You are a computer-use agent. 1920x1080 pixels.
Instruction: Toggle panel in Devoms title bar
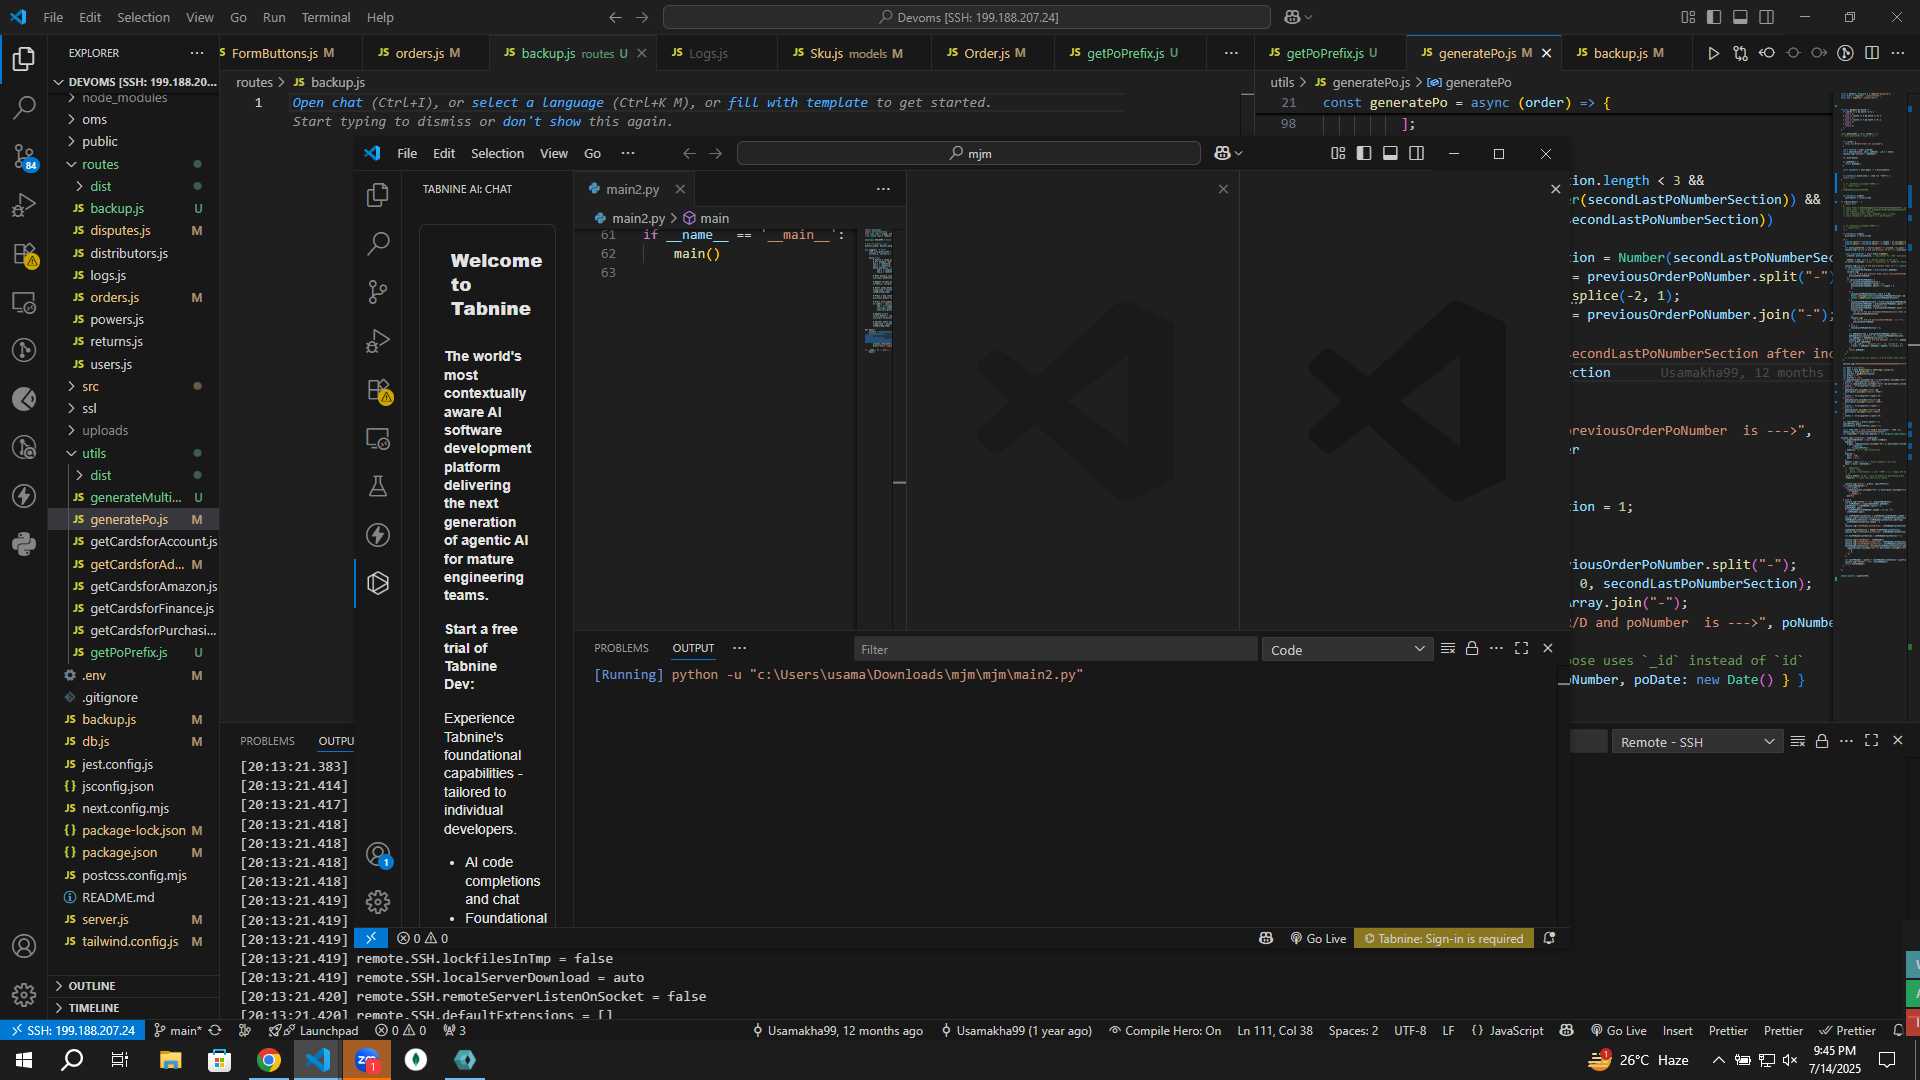tap(1740, 17)
